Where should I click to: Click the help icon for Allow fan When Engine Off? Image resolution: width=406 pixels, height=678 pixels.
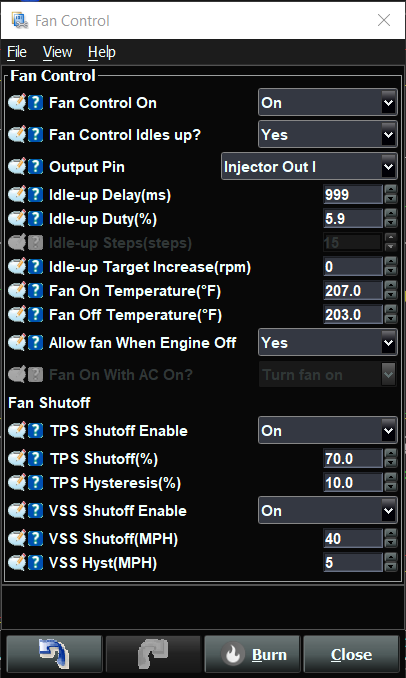[x=36, y=342]
